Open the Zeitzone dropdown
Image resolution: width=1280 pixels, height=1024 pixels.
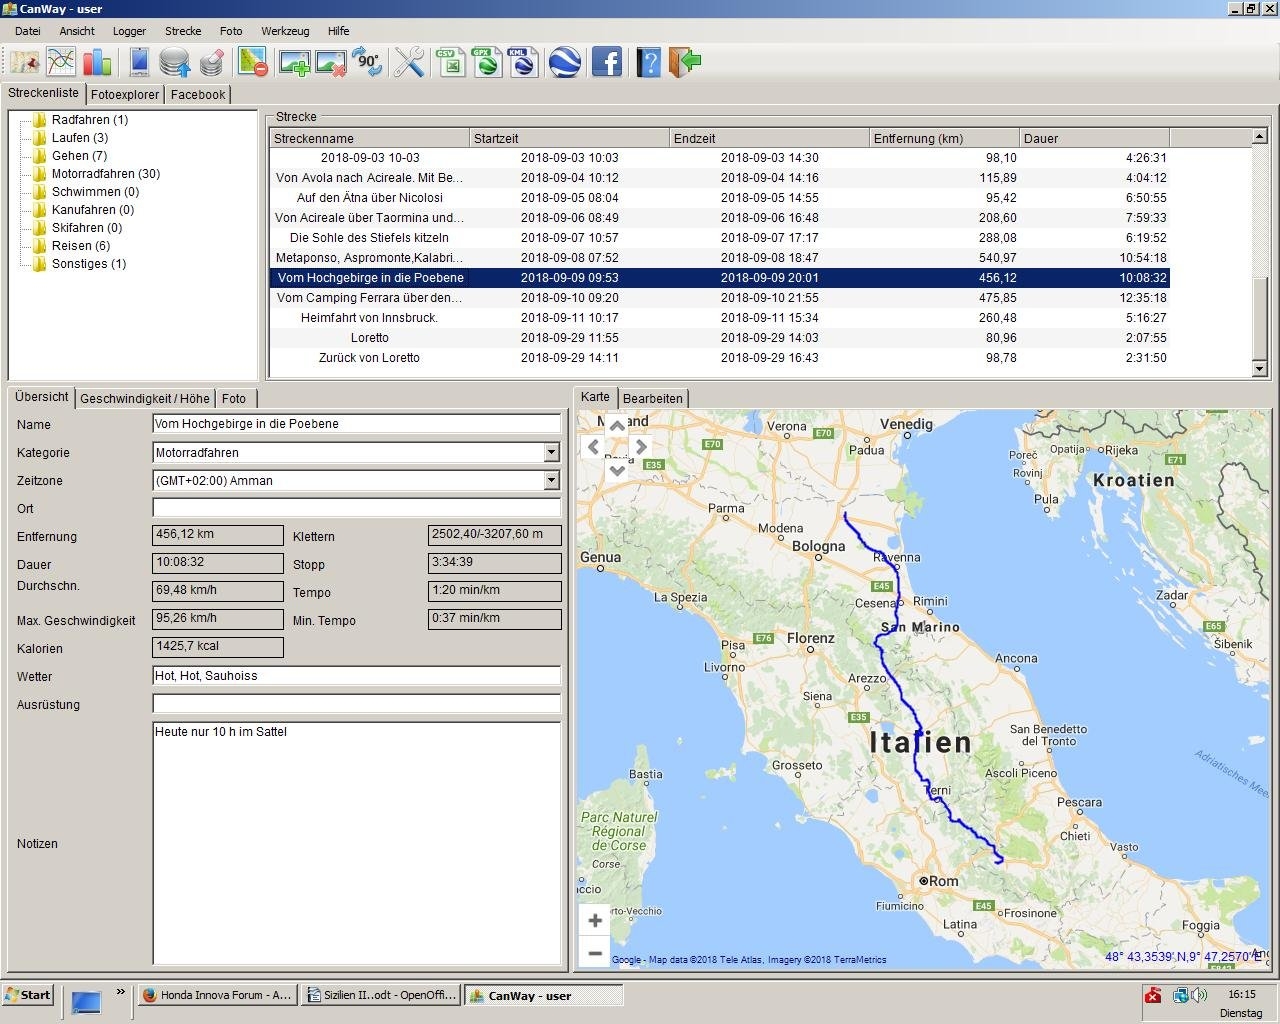(551, 481)
